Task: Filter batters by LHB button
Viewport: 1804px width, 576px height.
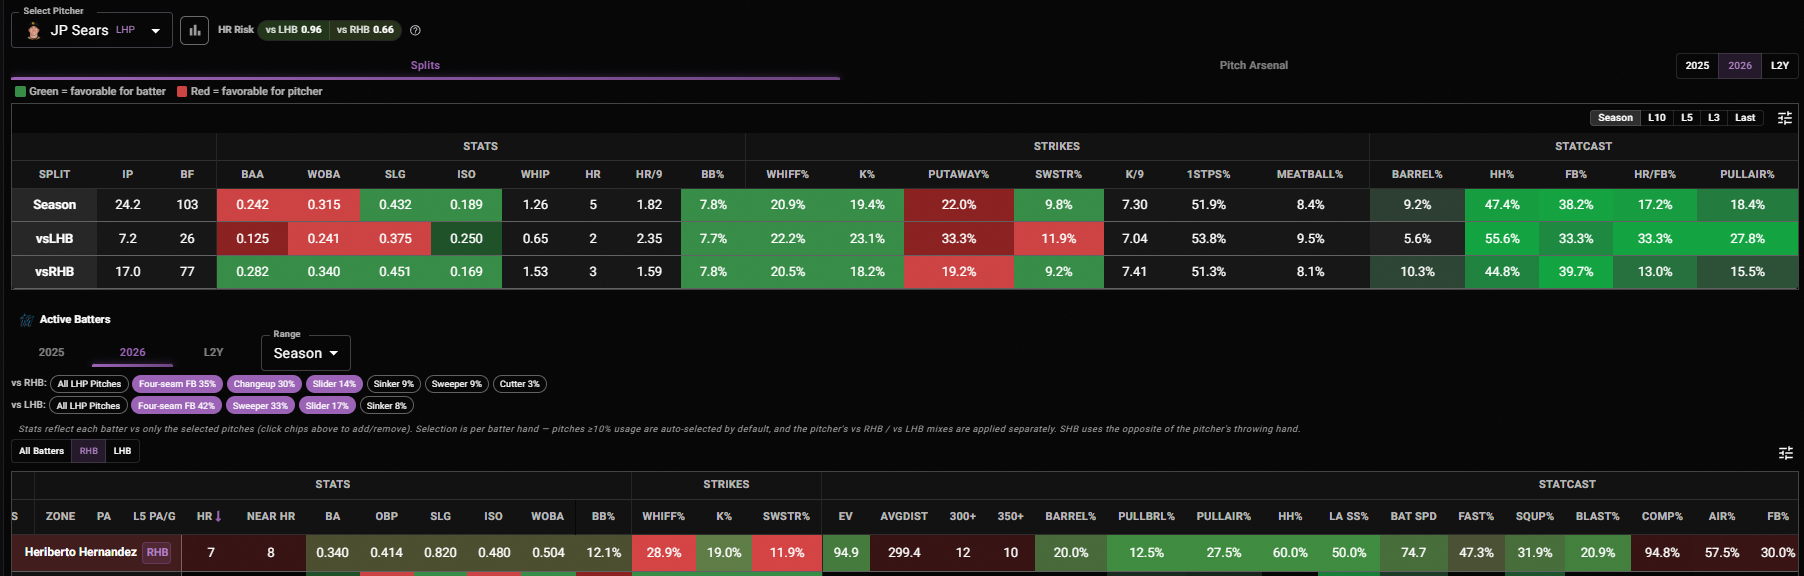Action: 122,451
